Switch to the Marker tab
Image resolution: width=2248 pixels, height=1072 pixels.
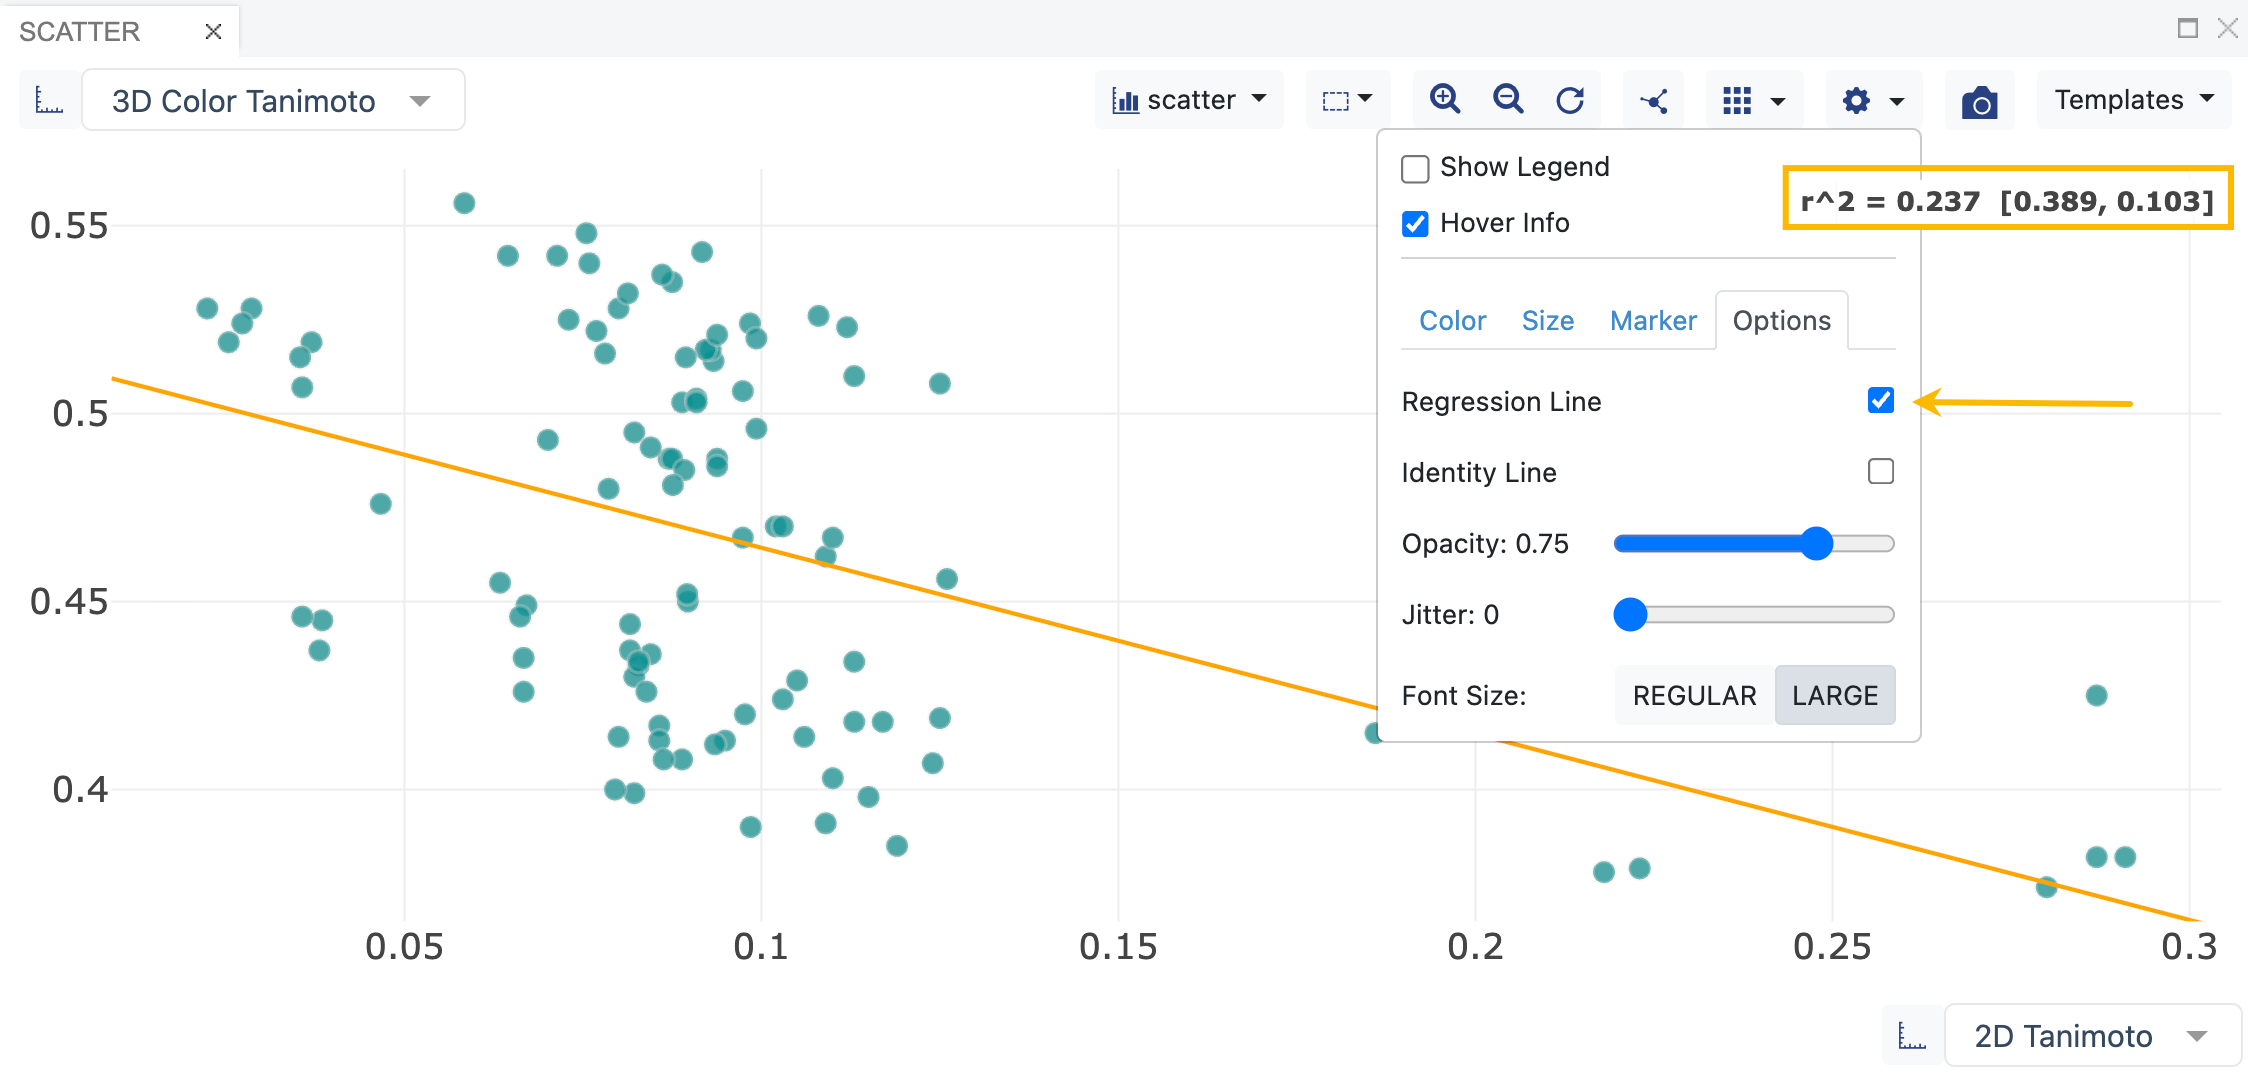pos(1652,321)
